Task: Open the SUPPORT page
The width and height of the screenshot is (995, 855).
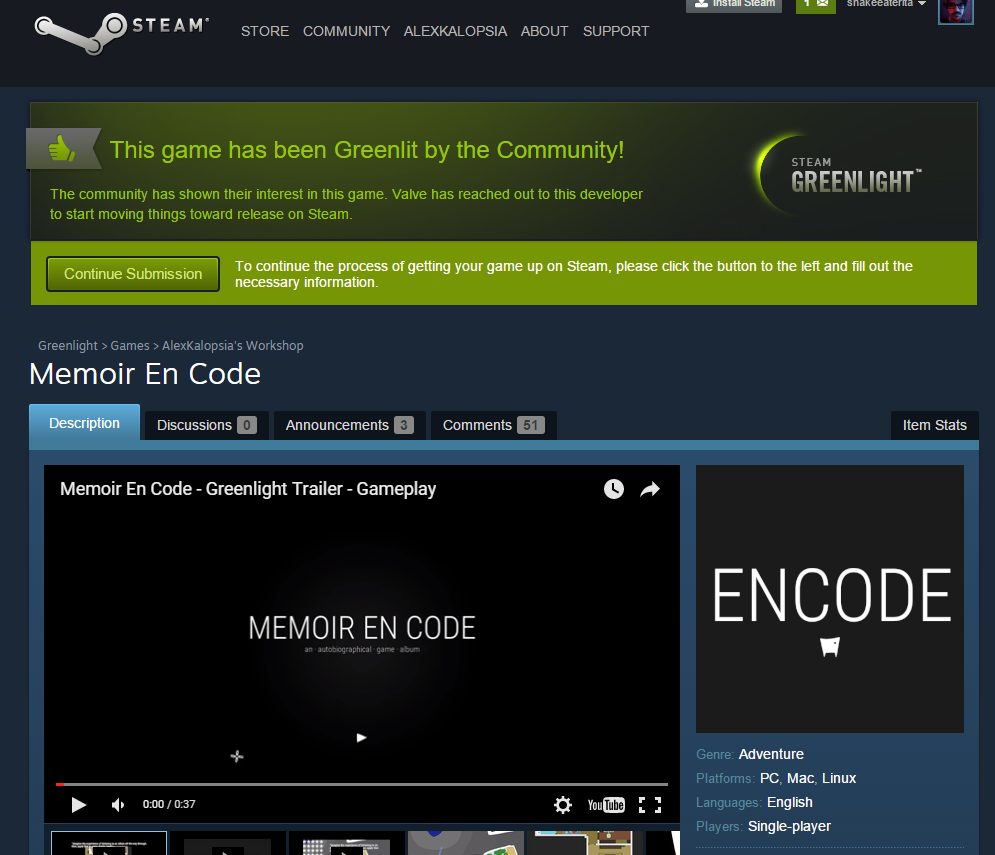Action: pos(616,31)
